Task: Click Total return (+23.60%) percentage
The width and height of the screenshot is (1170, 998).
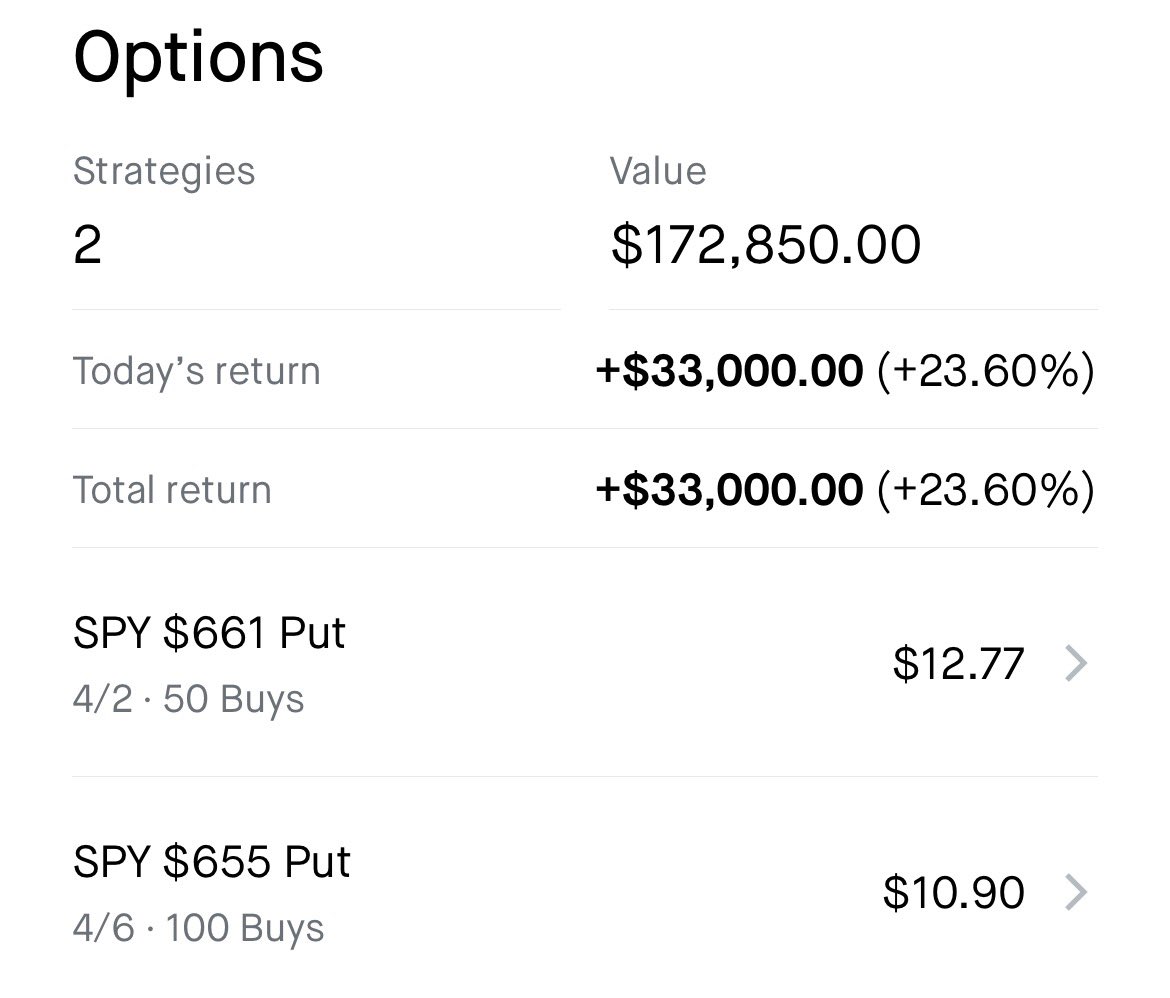Action: 985,490
